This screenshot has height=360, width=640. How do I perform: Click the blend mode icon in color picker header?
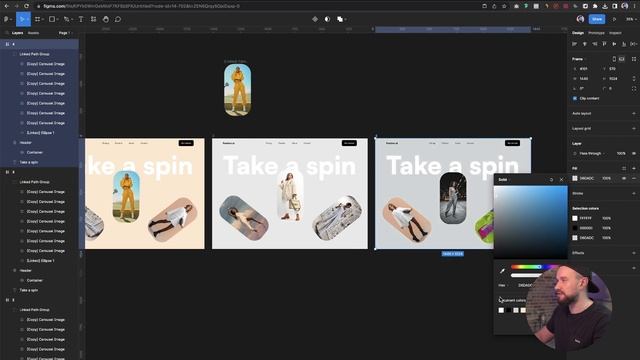tap(551, 180)
